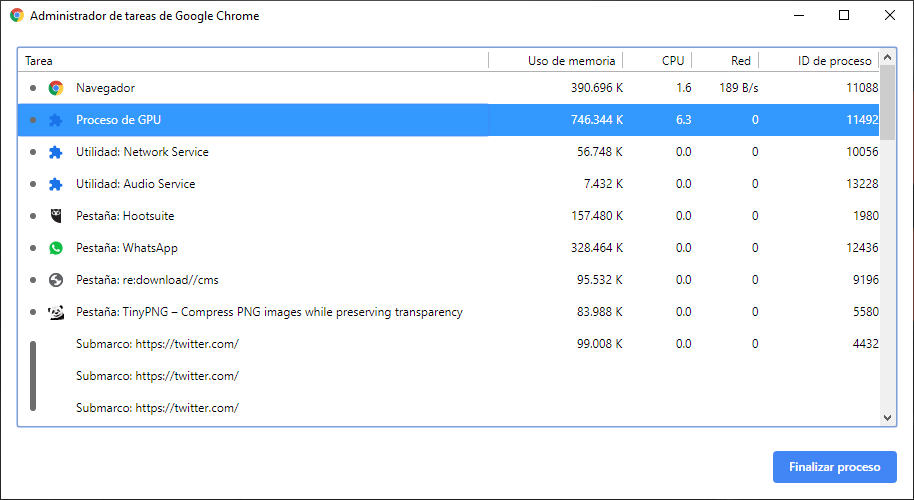Click memory value 7.432 K

603,184
